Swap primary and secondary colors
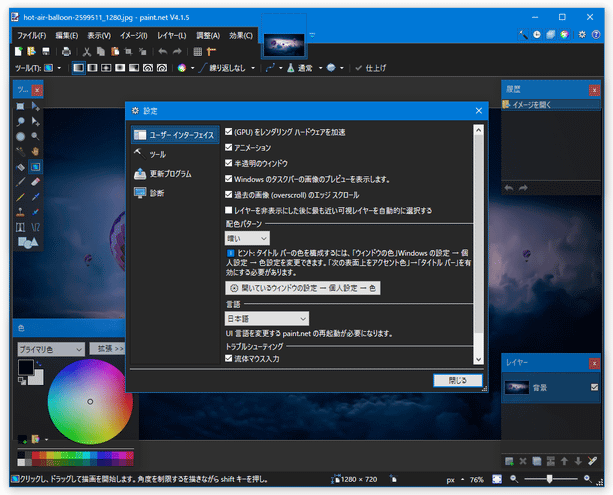613x495 pixels. [39, 364]
